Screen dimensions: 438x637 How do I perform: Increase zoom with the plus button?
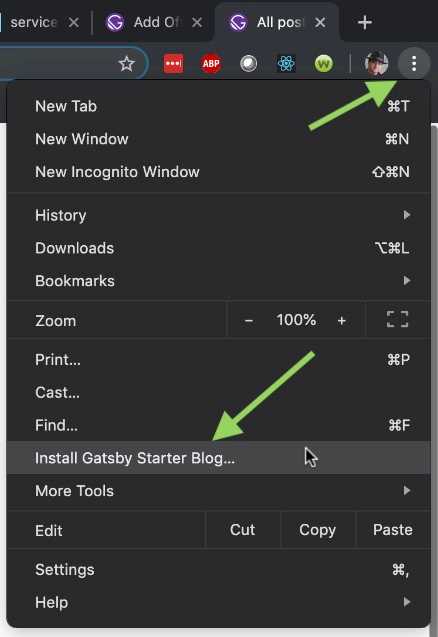(x=341, y=321)
